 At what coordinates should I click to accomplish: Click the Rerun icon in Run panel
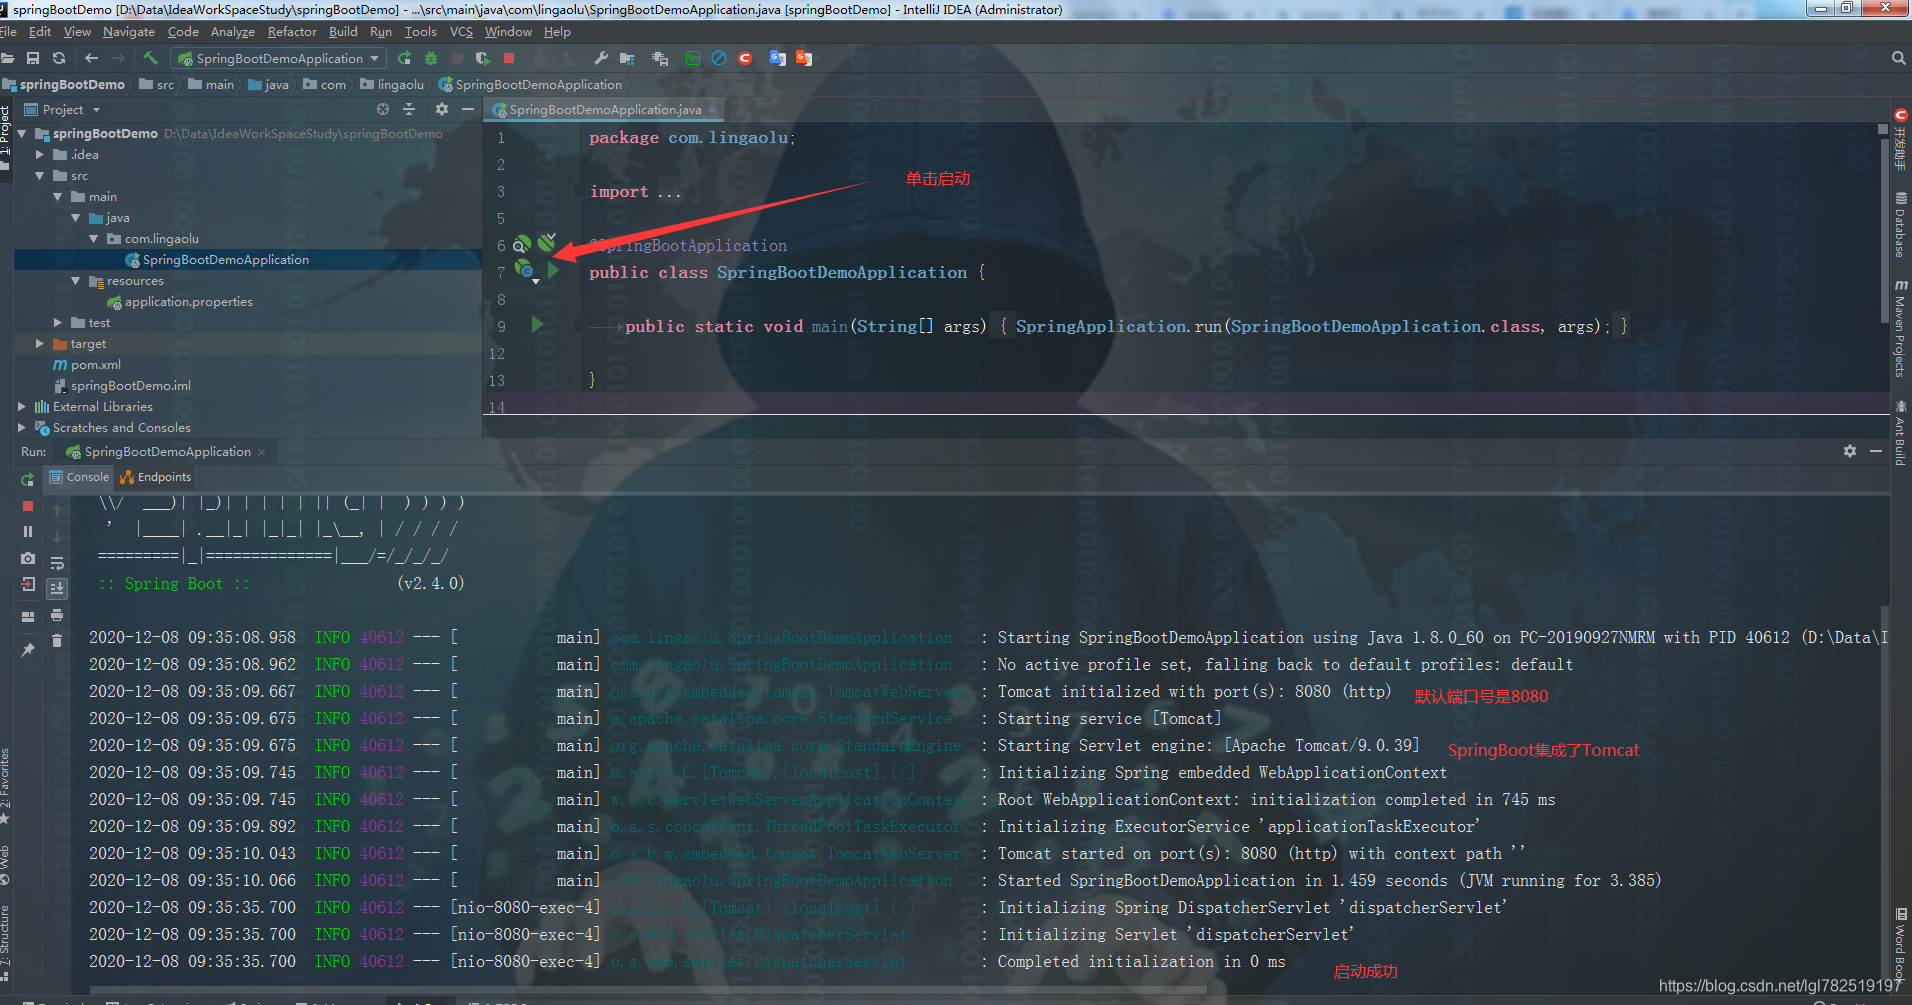pos(28,480)
